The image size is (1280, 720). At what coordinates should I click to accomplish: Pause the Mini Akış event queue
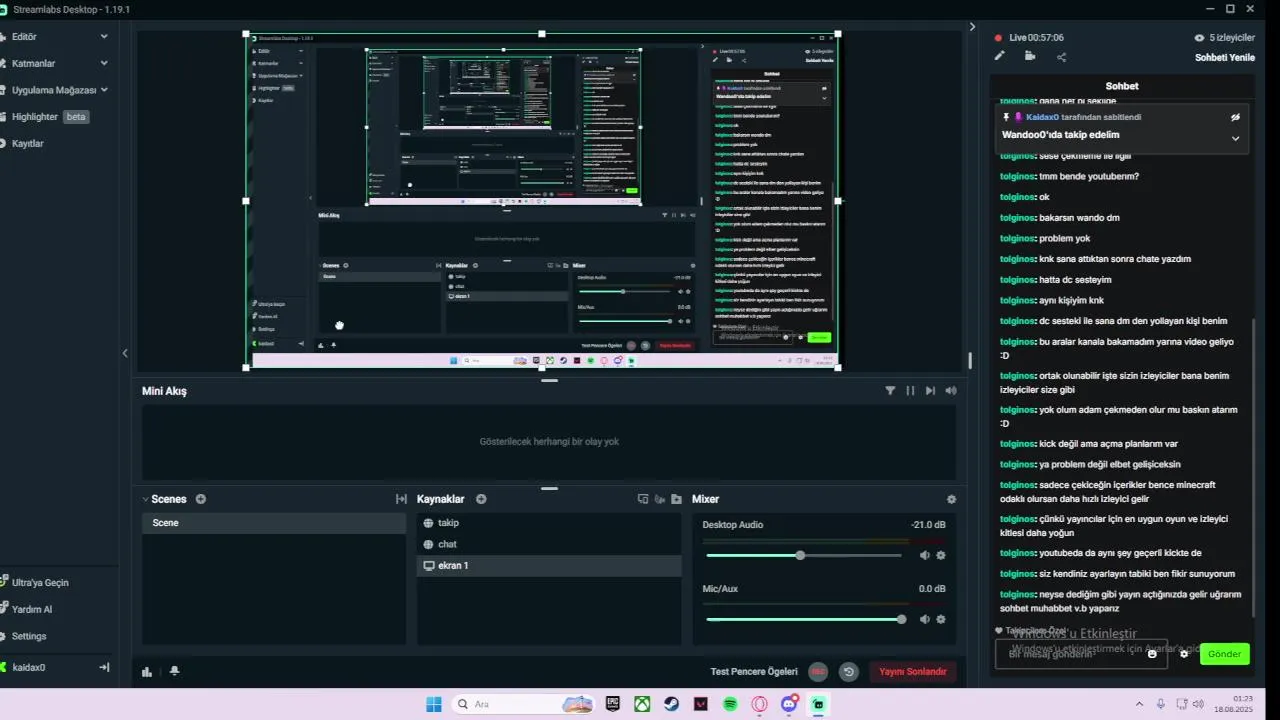[x=910, y=391]
